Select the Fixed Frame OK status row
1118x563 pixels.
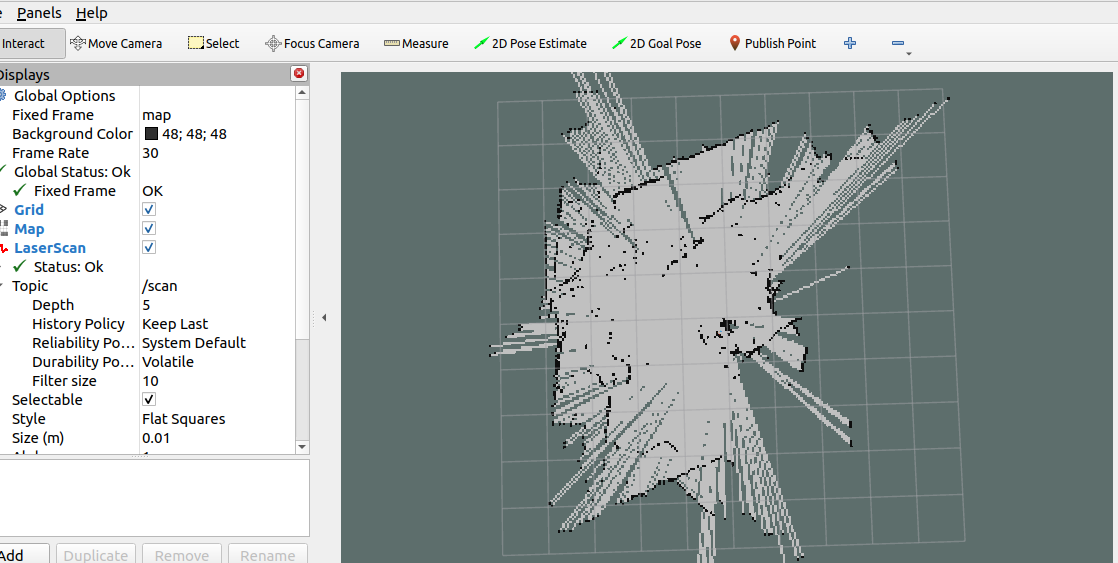pyautogui.click(x=146, y=191)
